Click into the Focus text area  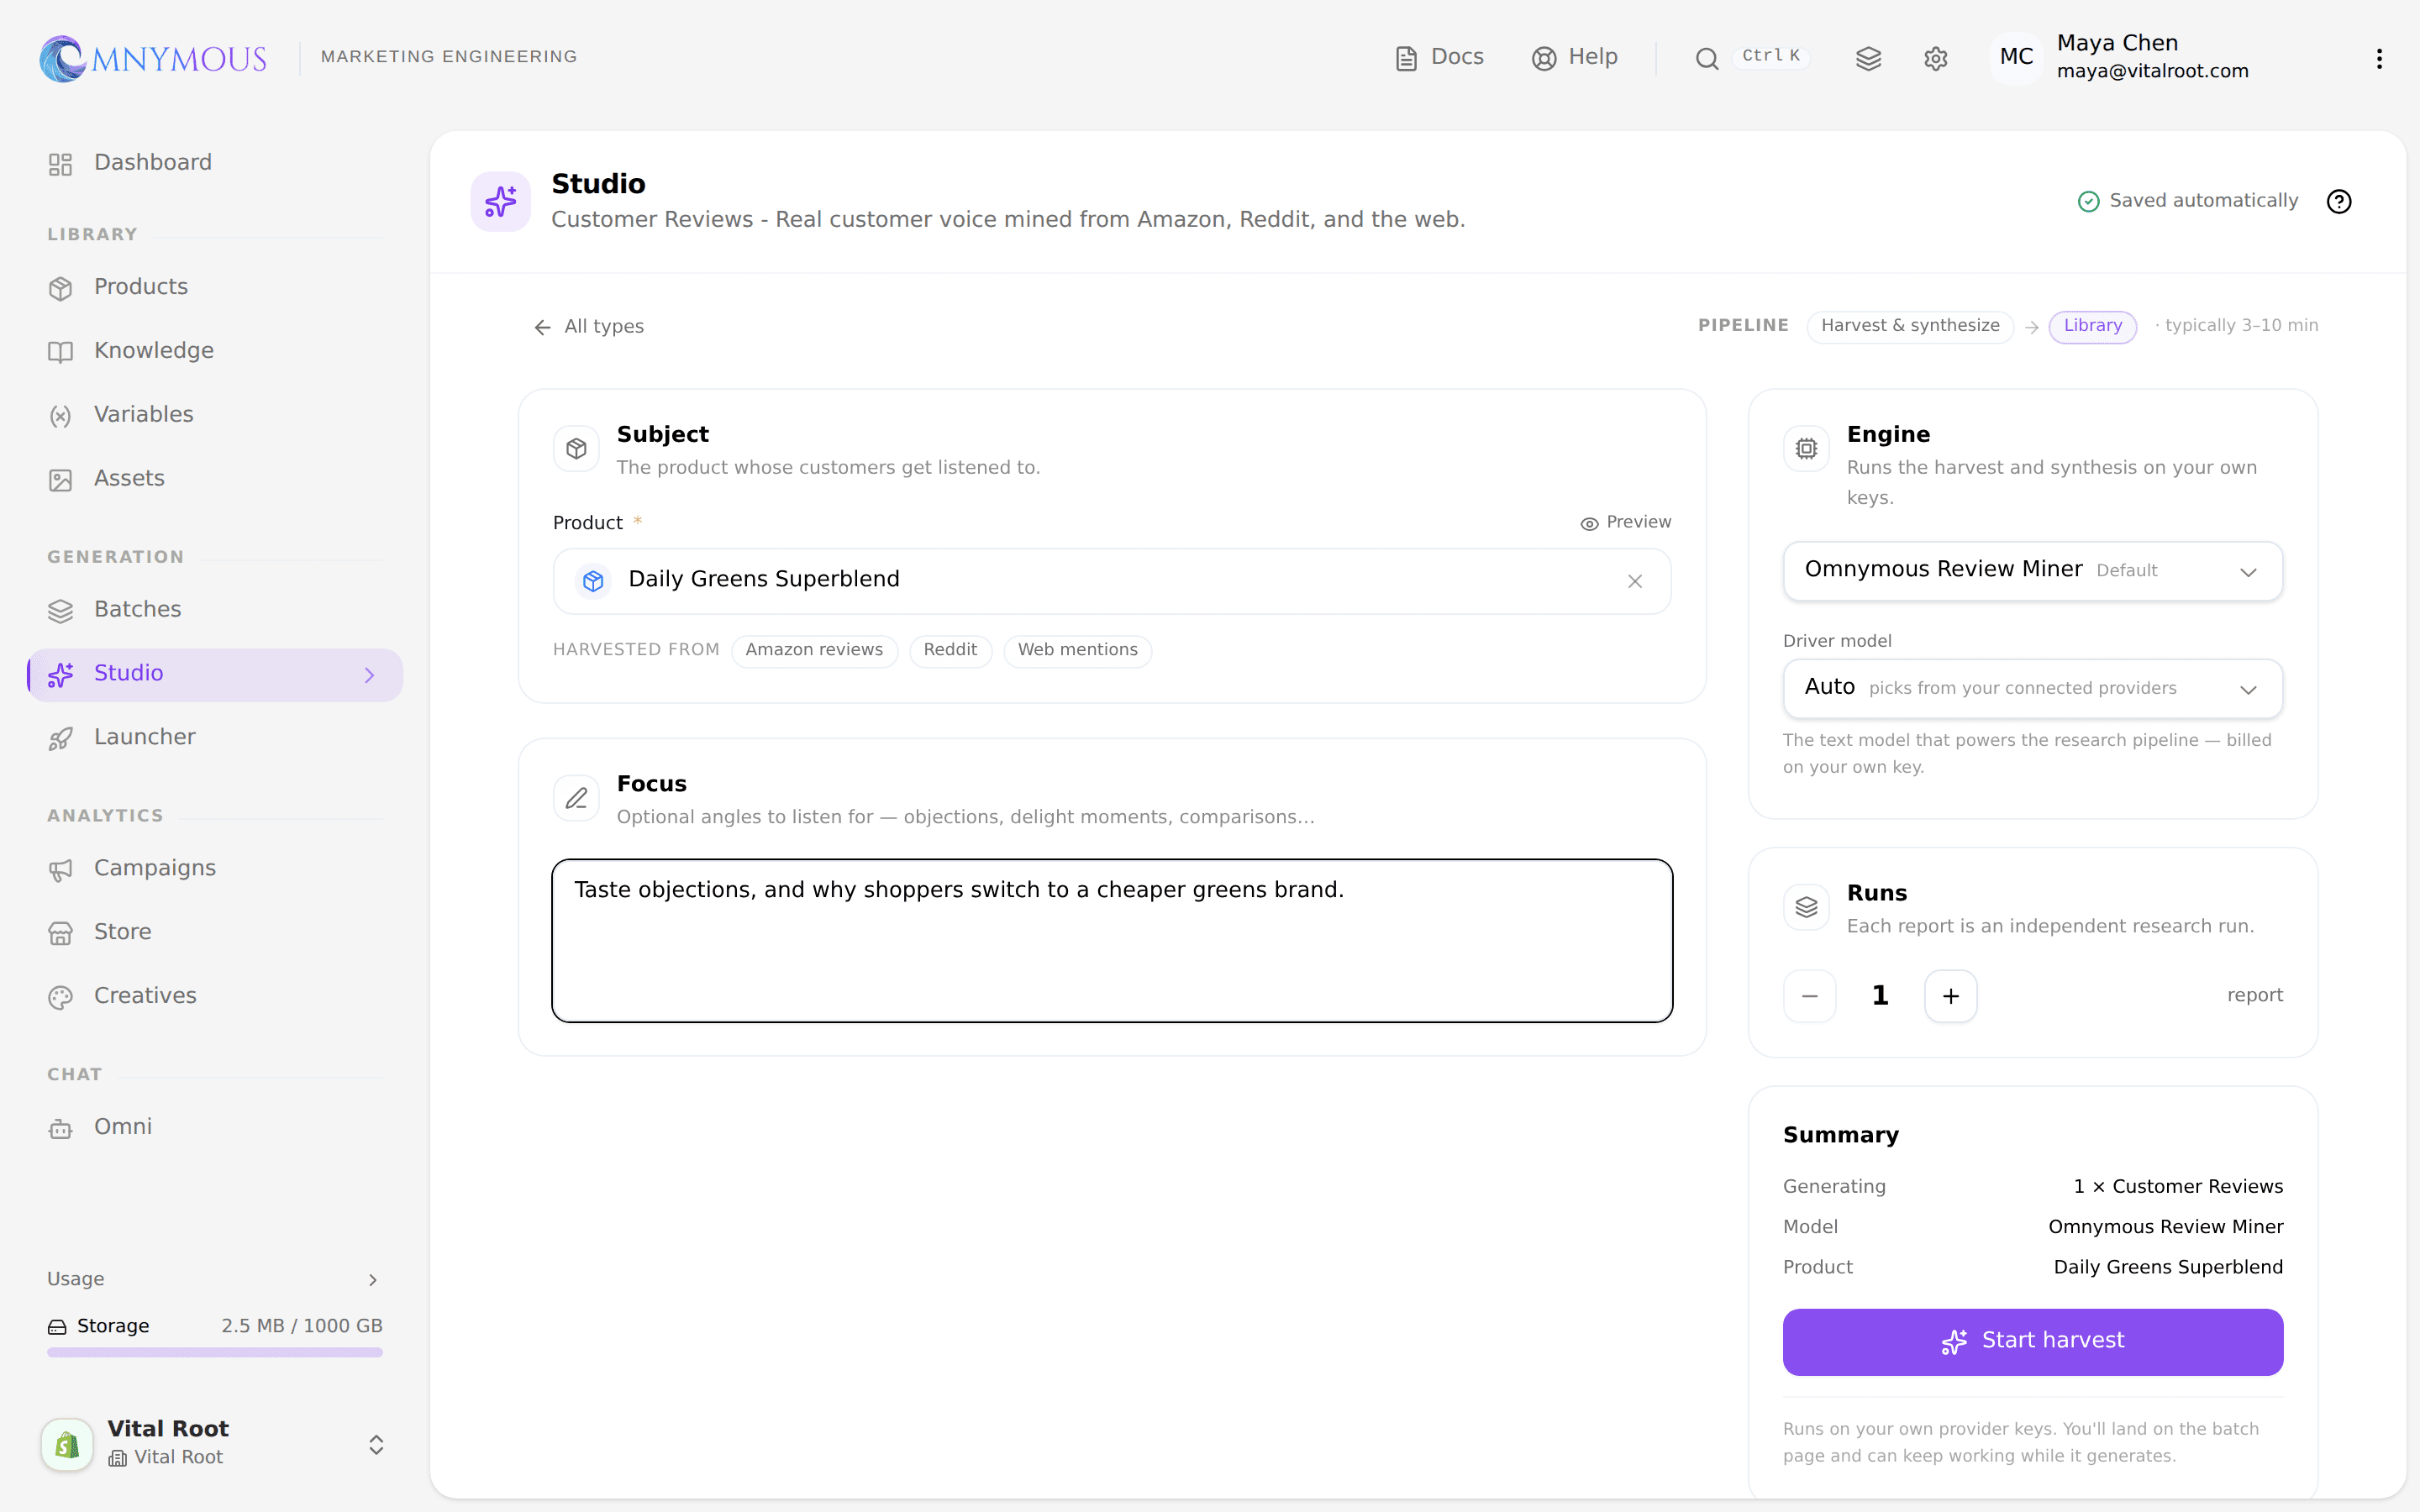[1112, 940]
